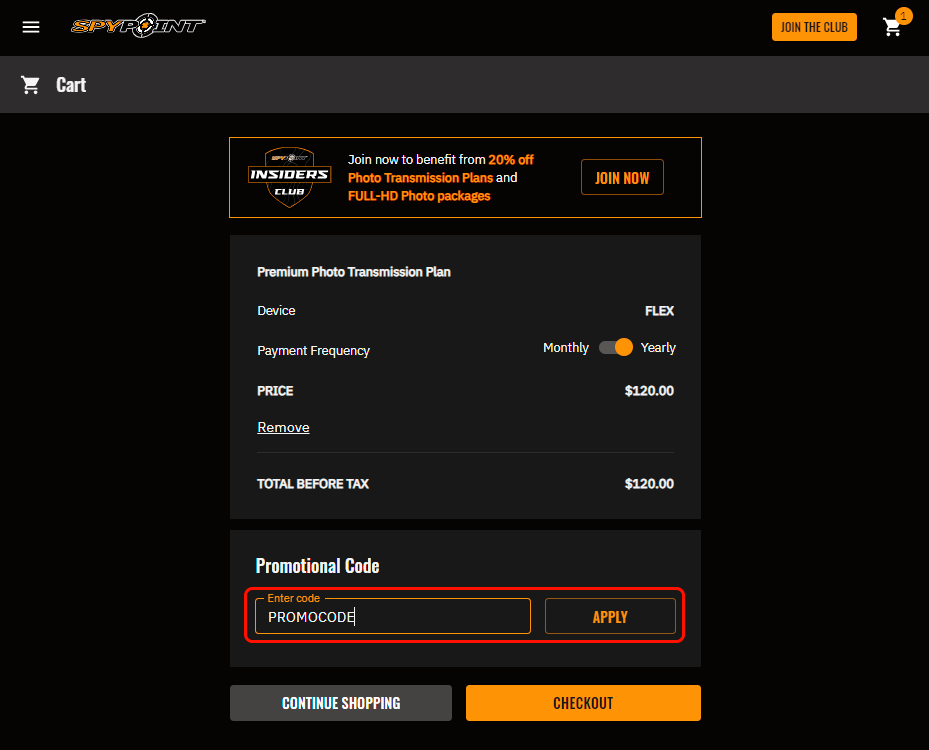This screenshot has height=750, width=929.
Task: Proceed to Checkout
Action: (x=583, y=703)
